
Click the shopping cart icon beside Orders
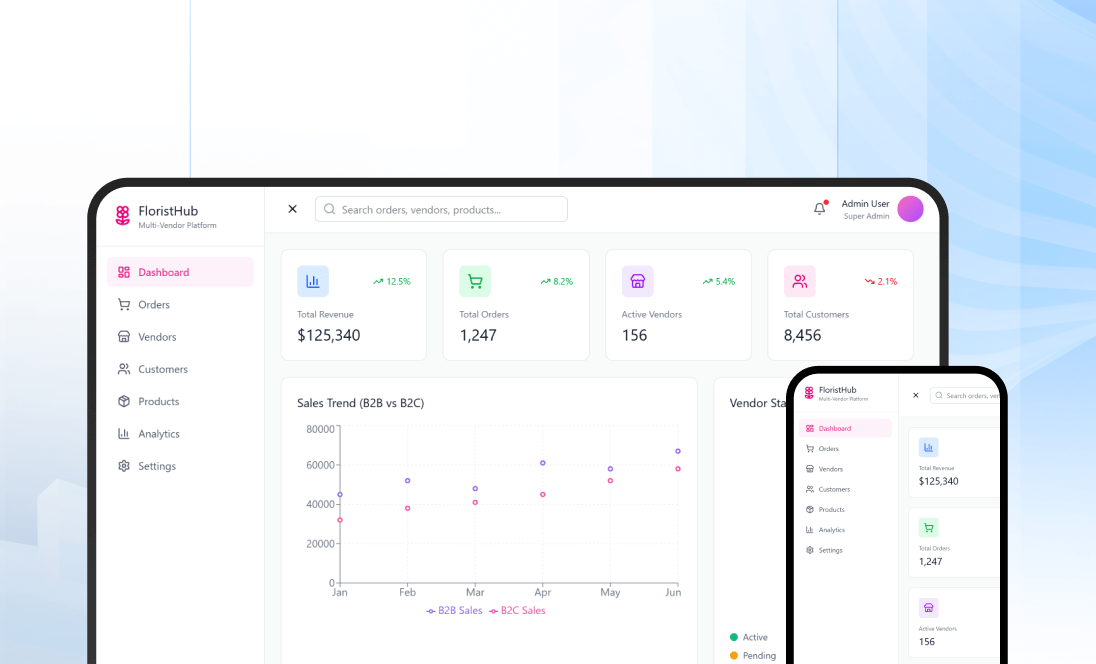click(123, 304)
